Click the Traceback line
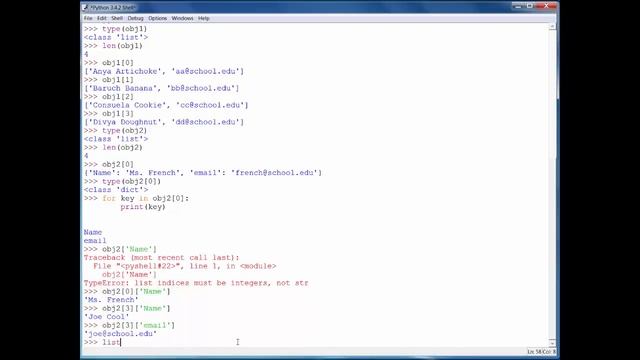Image resolution: width=640 pixels, height=360 pixels. [x=161, y=258]
